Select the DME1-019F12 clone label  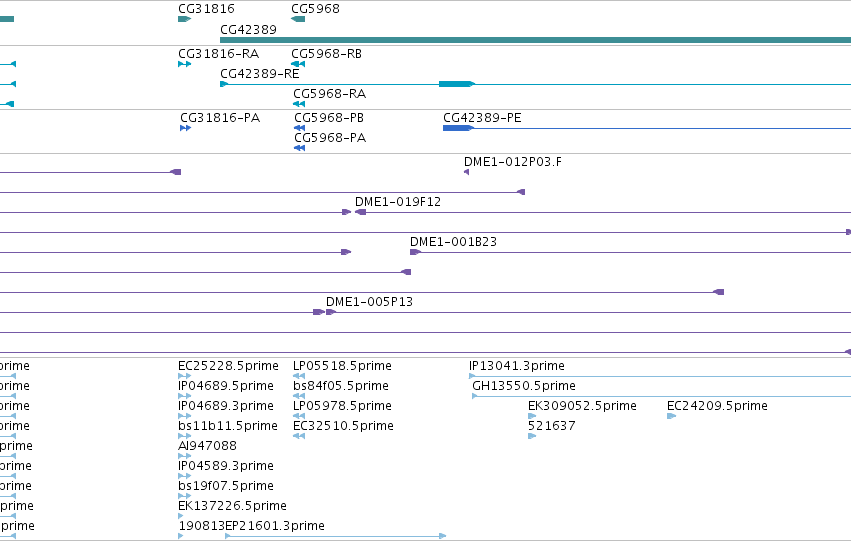point(398,202)
